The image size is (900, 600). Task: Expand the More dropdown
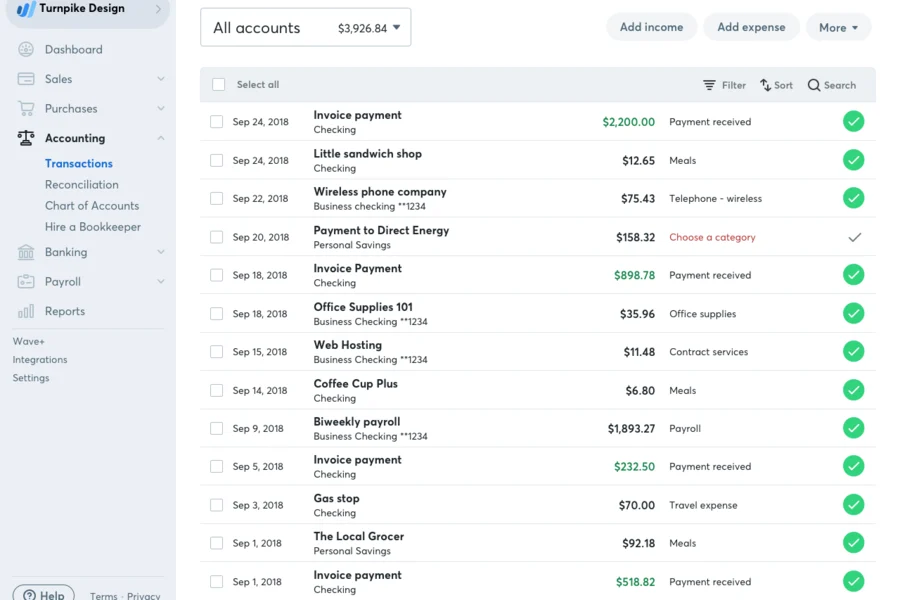pos(838,27)
